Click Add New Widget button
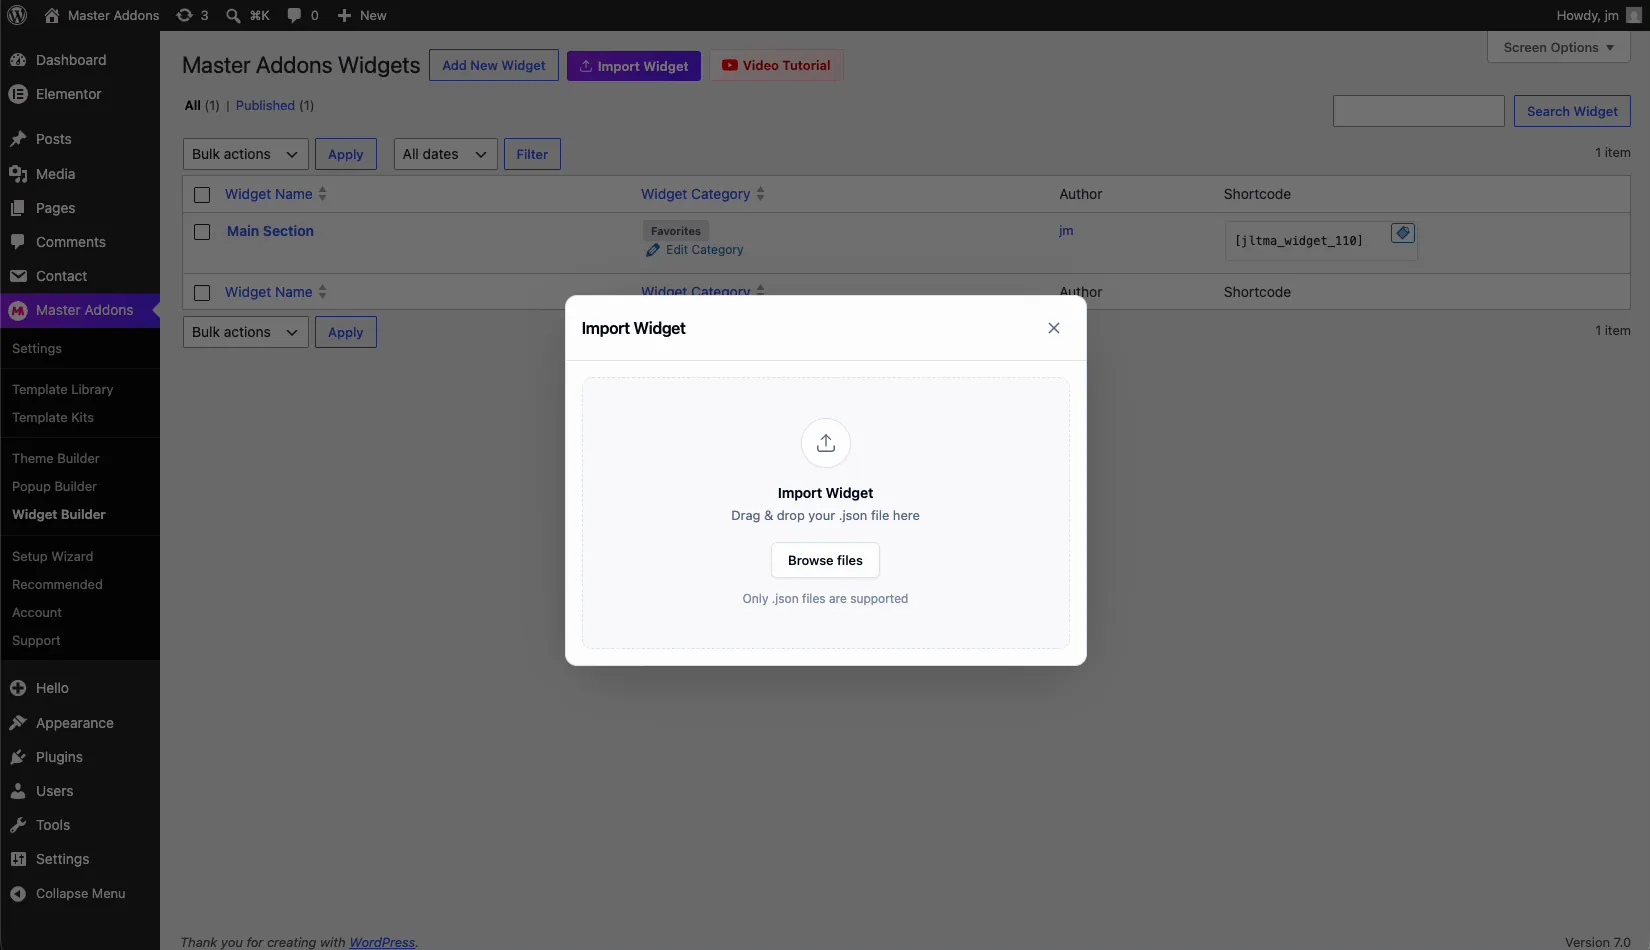Viewport: 1650px width, 950px height. pos(494,65)
